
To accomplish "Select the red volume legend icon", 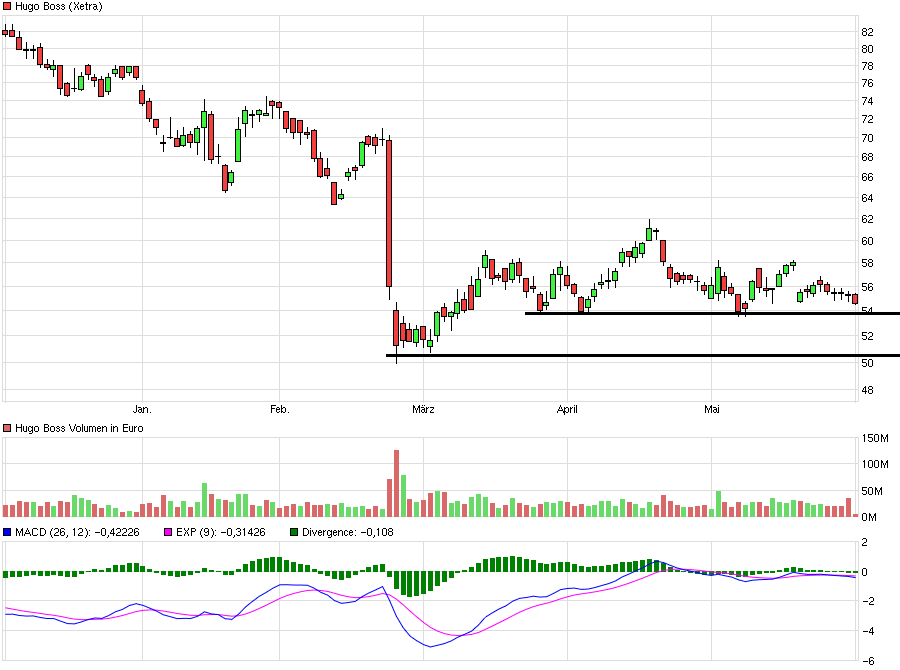I will (x=7, y=428).
